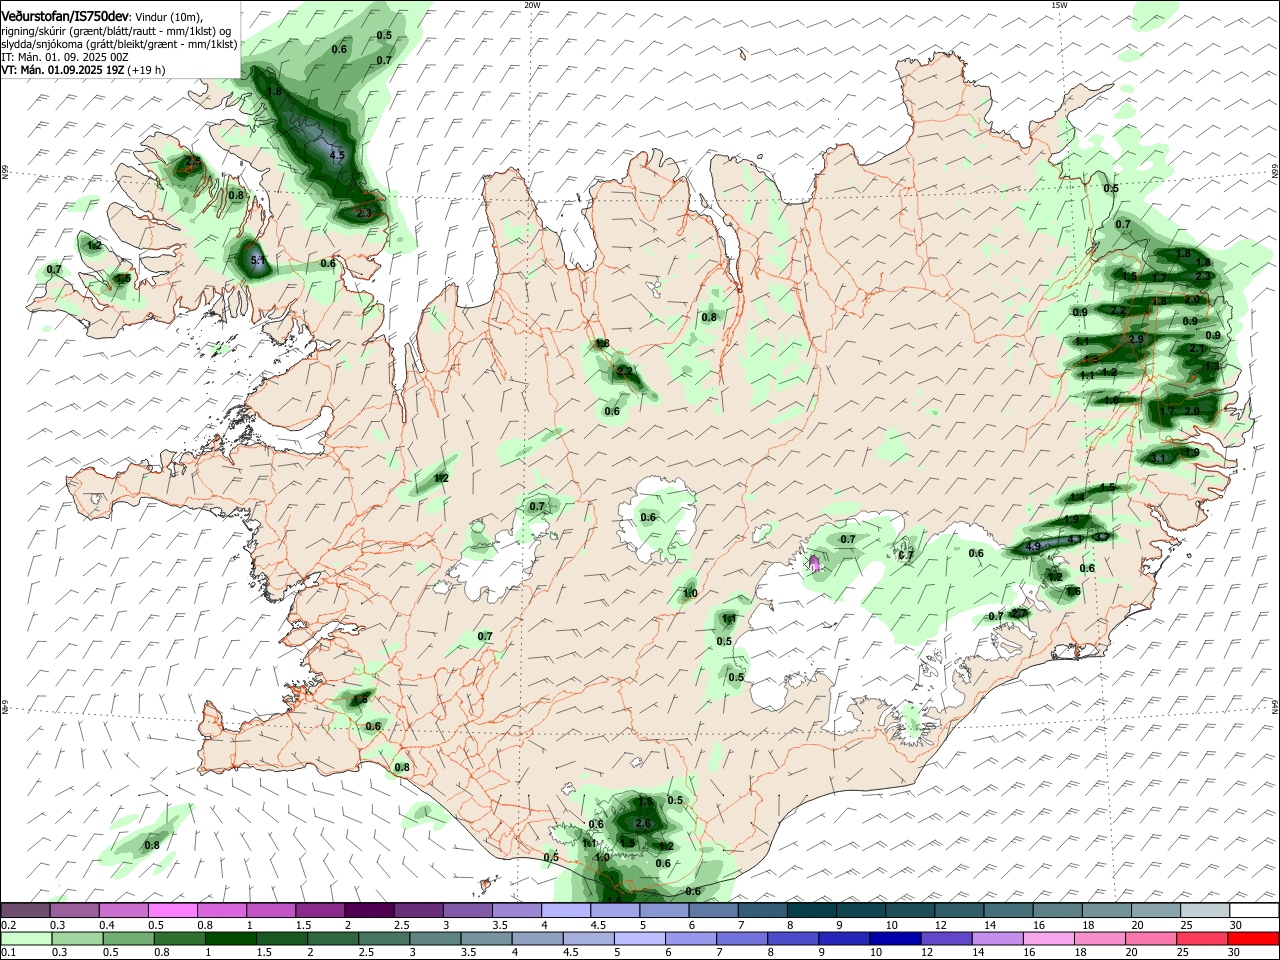Click the pale green 0.1 swatch in the lower legend row
This screenshot has width=1280, height=960.
click(x=27, y=939)
